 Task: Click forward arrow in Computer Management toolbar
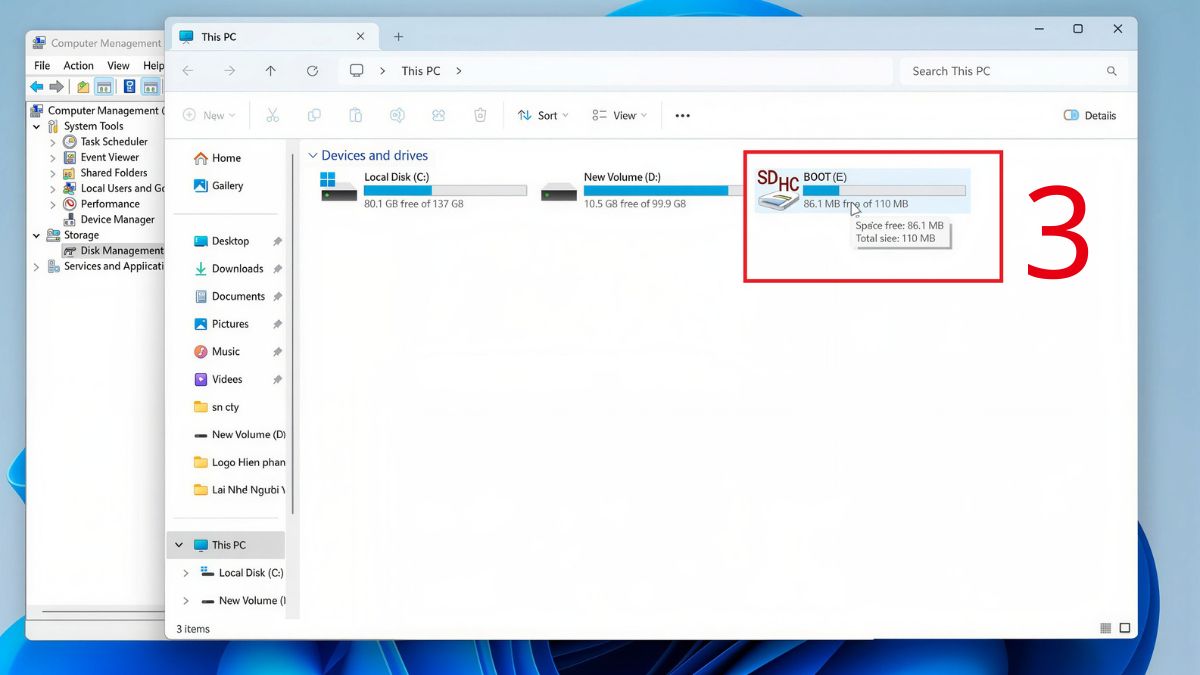(x=56, y=87)
